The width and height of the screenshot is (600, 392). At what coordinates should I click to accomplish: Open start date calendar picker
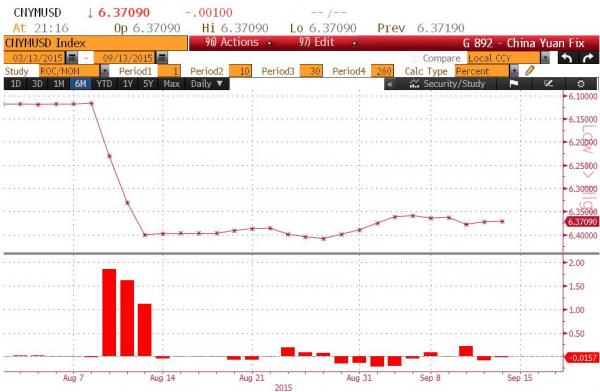72,58
